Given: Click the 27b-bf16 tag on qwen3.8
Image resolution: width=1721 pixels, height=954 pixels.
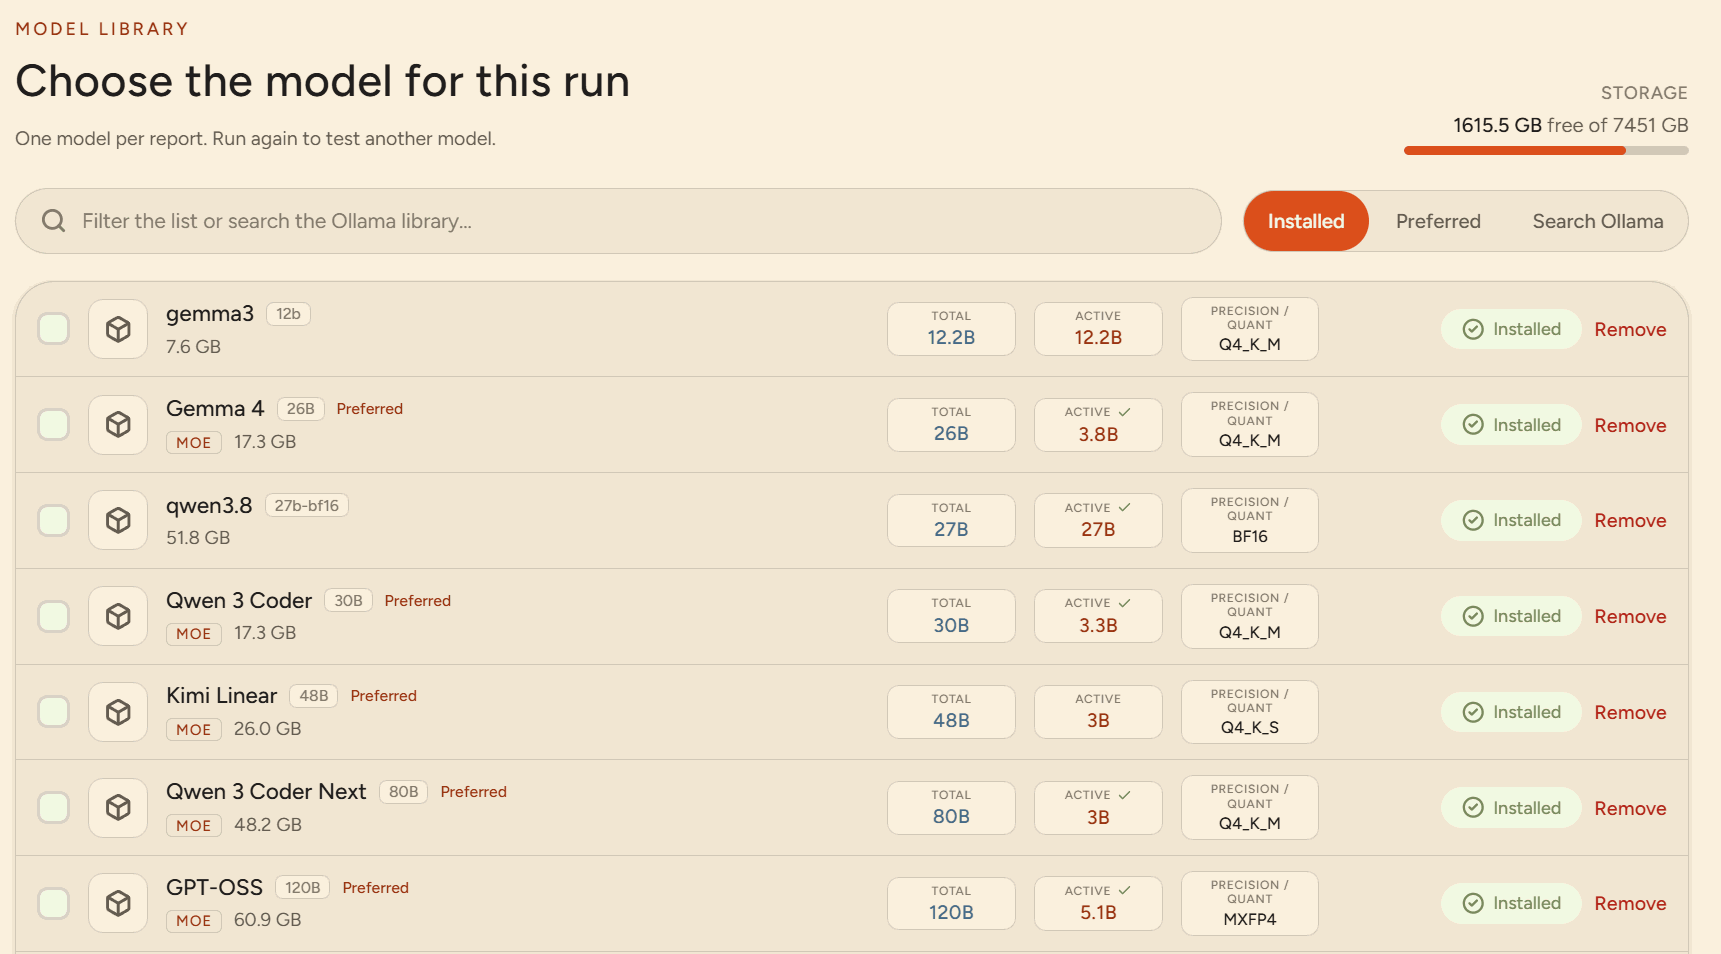Looking at the screenshot, I should [306, 506].
